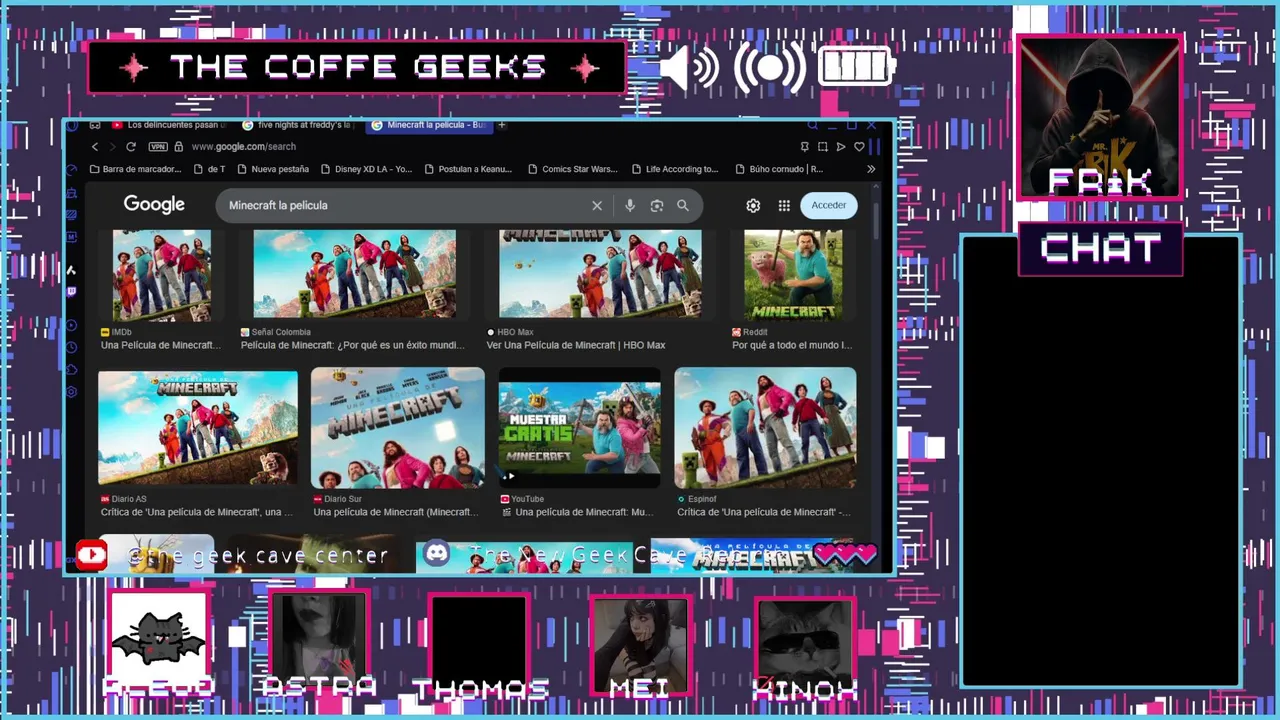Click the Google search magnifier icon
Viewport: 1280px width, 720px height.
coord(683,205)
